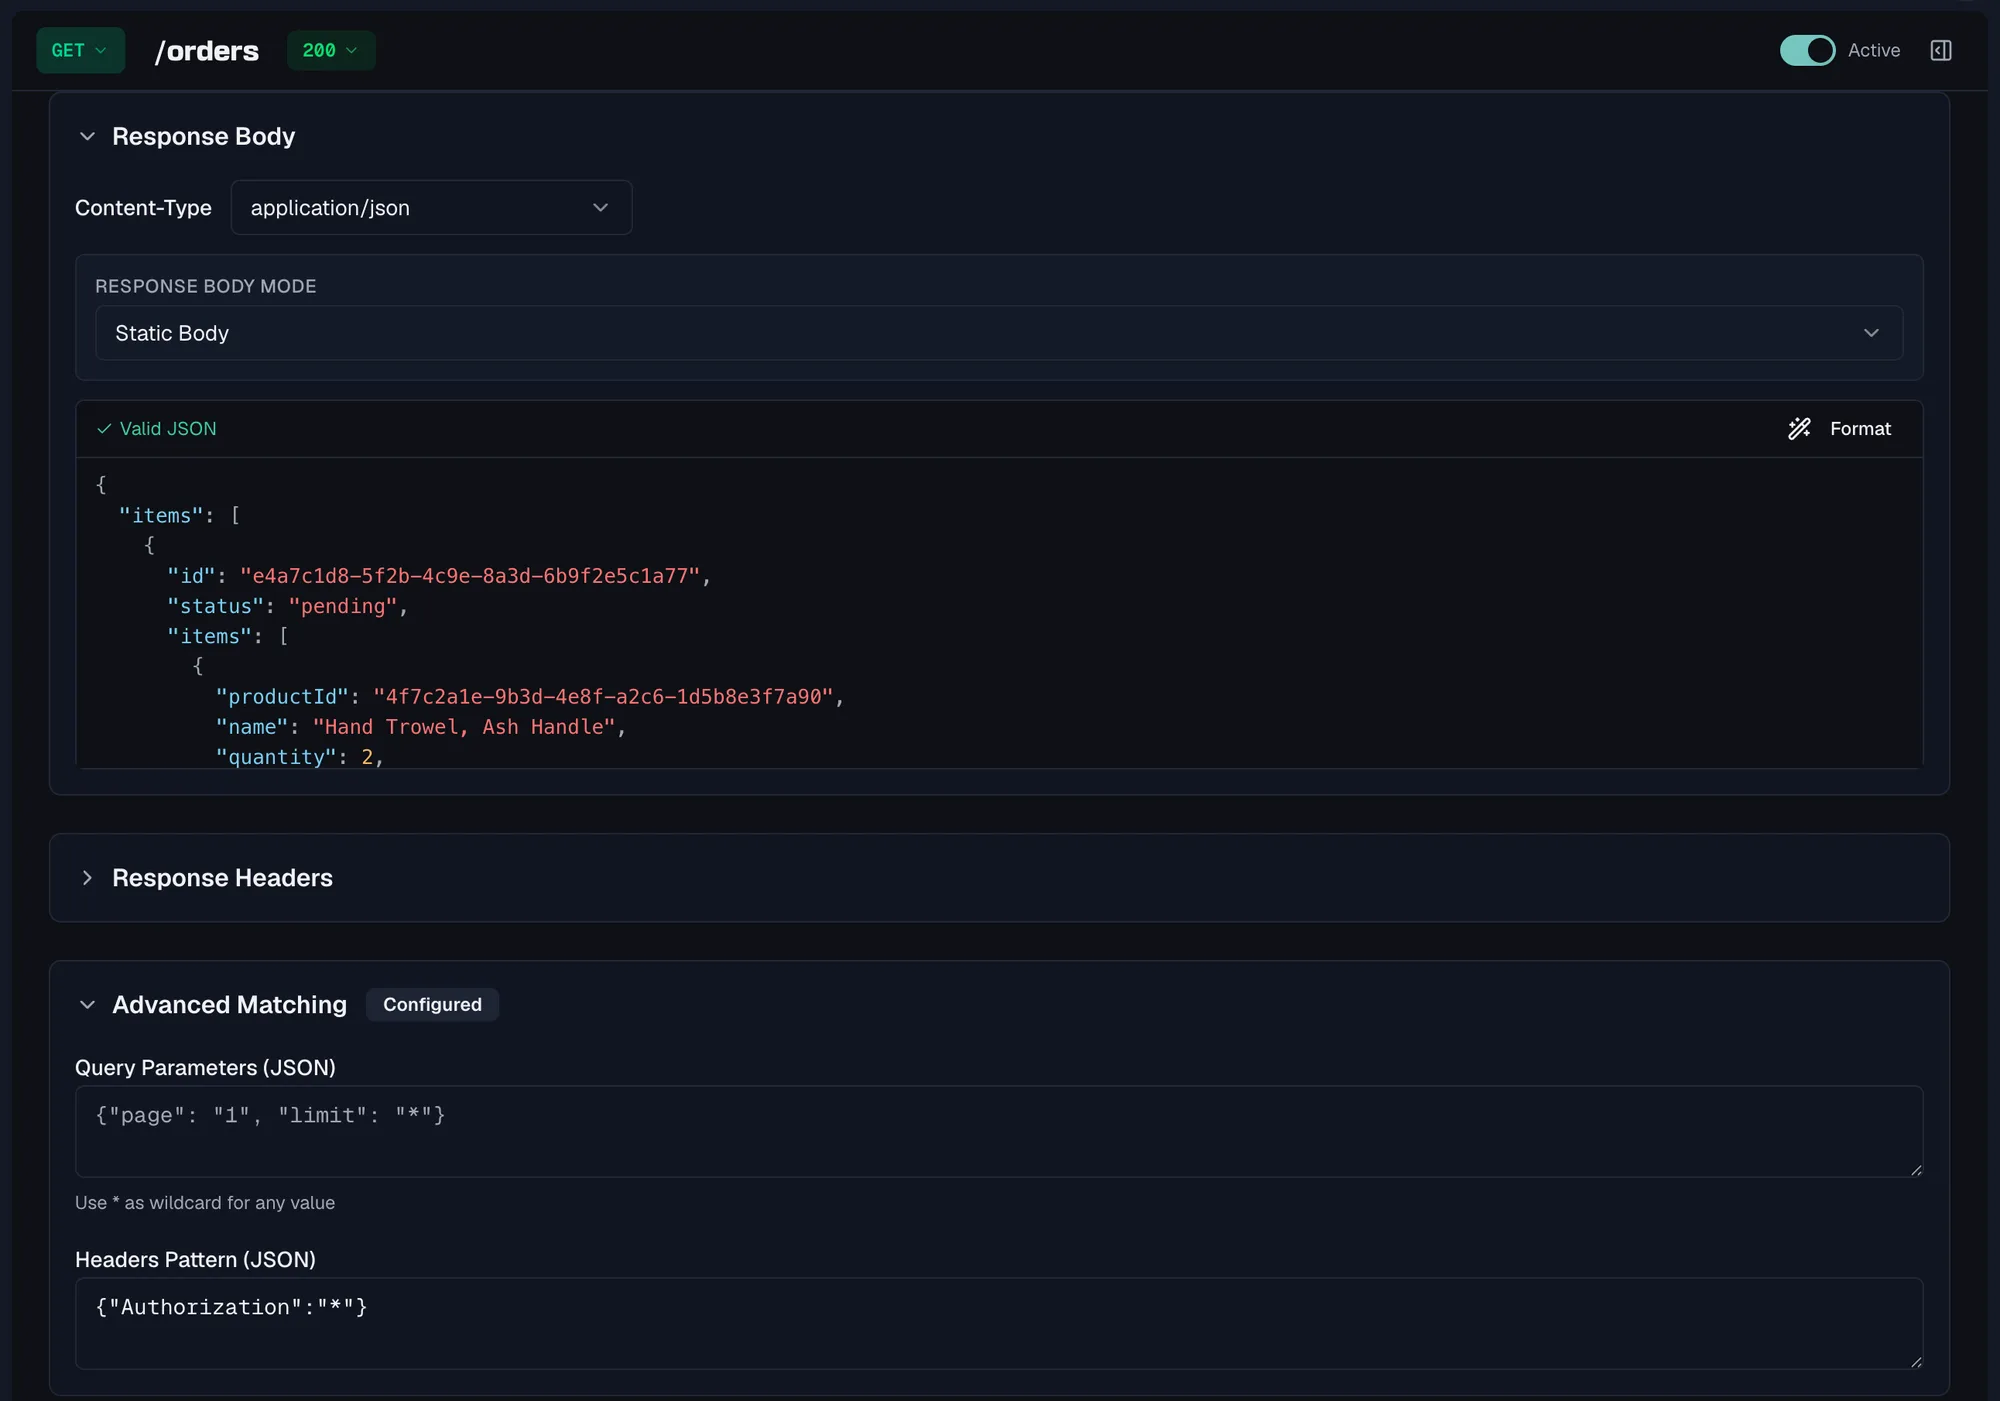
Task: Click the RESPONSE BODY MODE label
Action: coord(206,286)
